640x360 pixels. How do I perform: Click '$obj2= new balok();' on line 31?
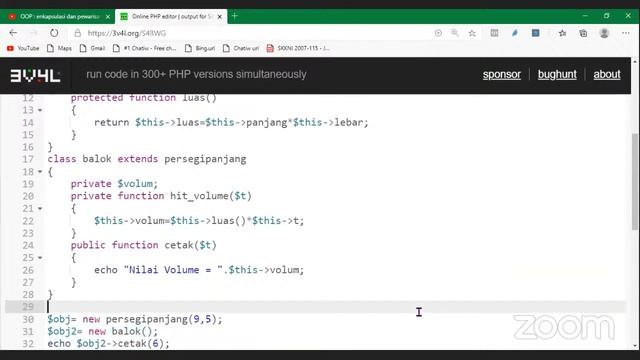pyautogui.click(x=102, y=331)
